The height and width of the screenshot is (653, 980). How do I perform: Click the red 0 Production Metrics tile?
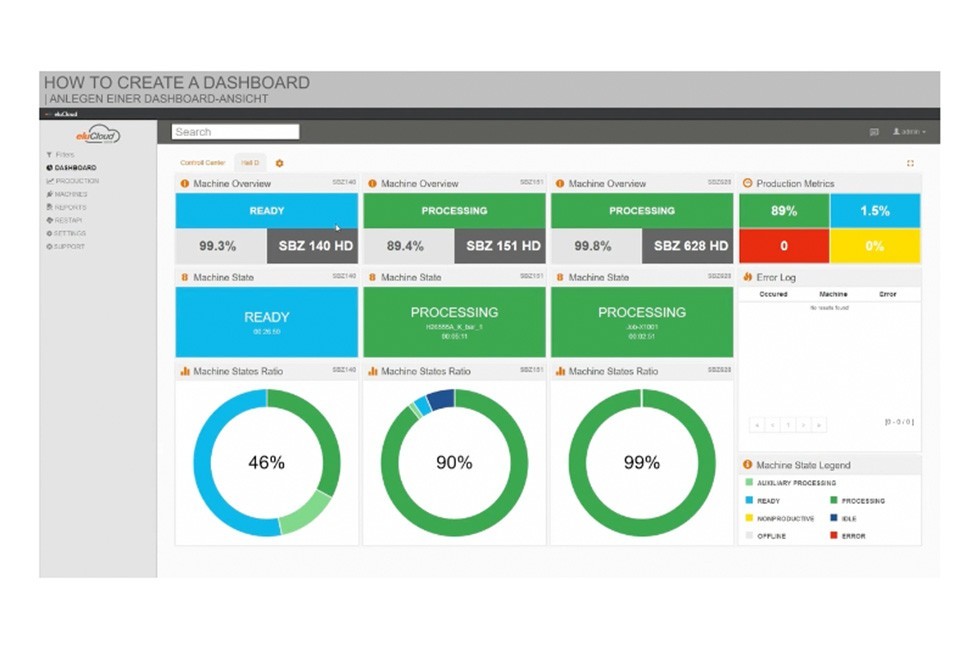click(x=784, y=246)
